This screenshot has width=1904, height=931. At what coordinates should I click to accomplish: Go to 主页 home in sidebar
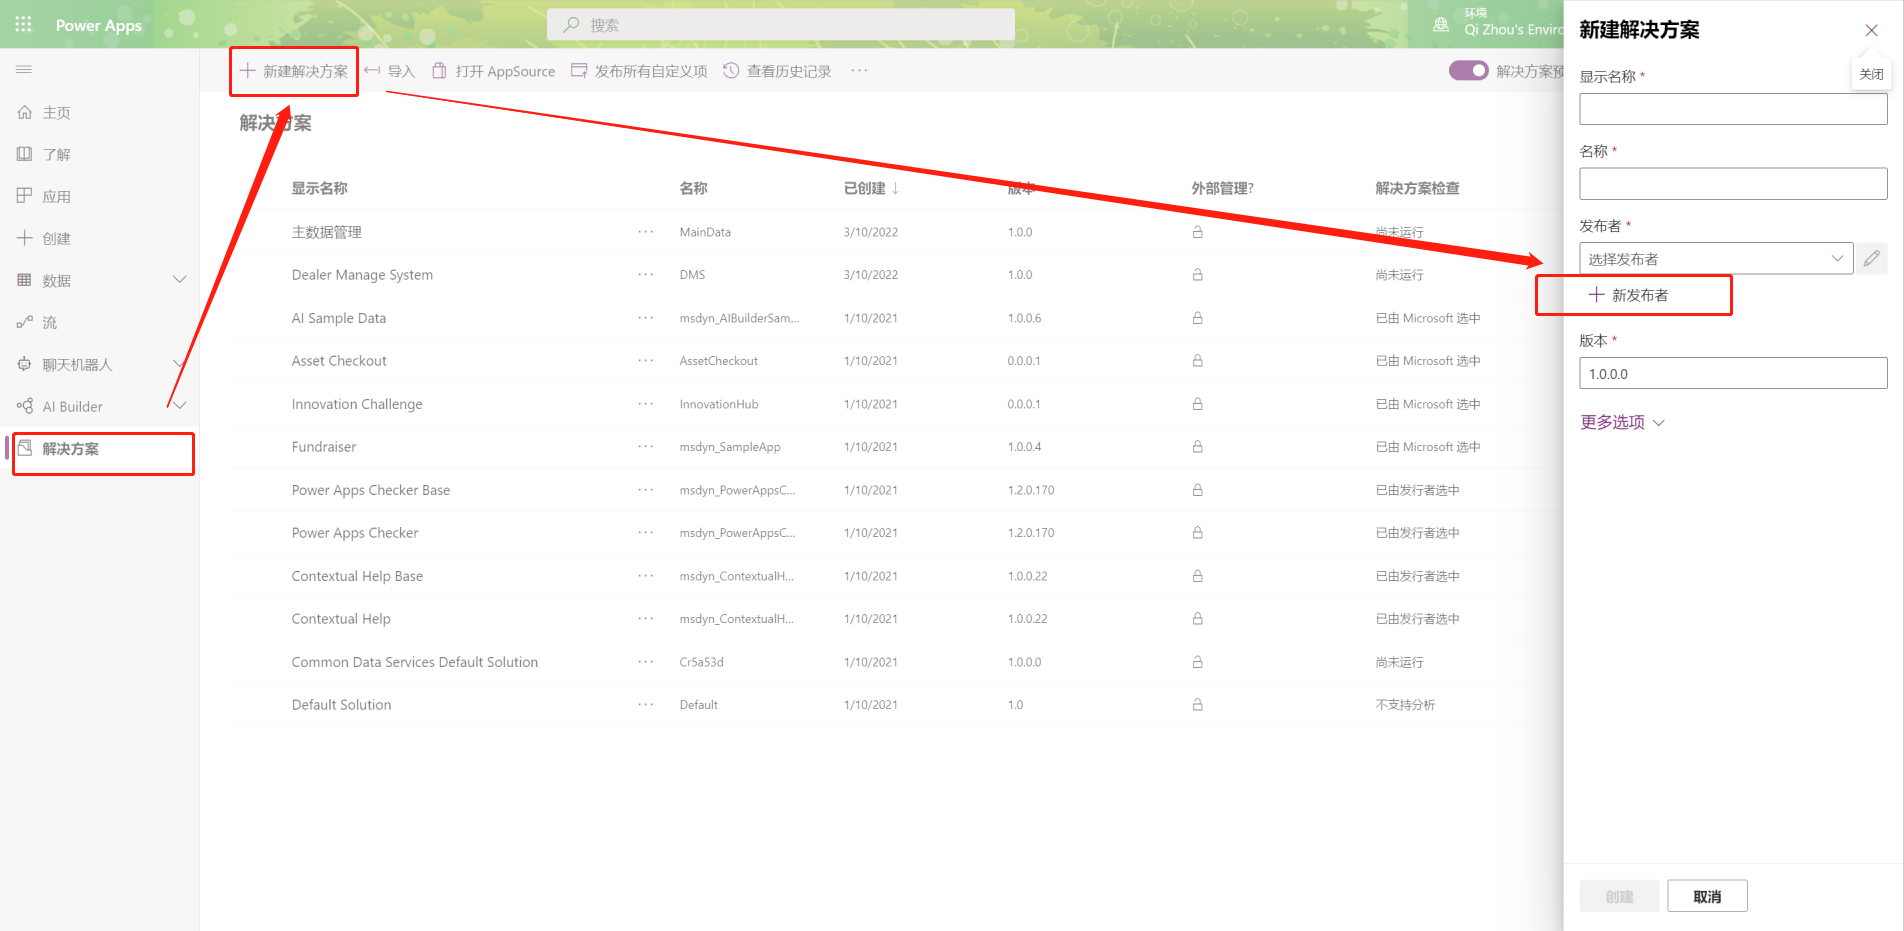click(x=57, y=113)
